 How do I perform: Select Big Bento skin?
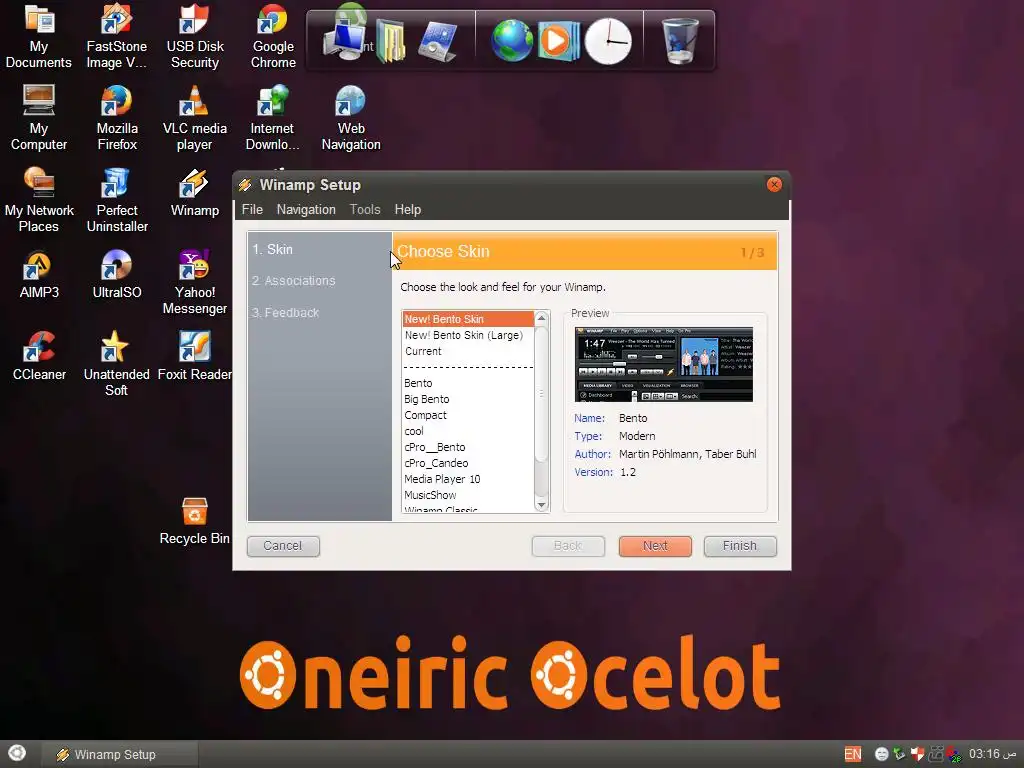[x=468, y=399]
